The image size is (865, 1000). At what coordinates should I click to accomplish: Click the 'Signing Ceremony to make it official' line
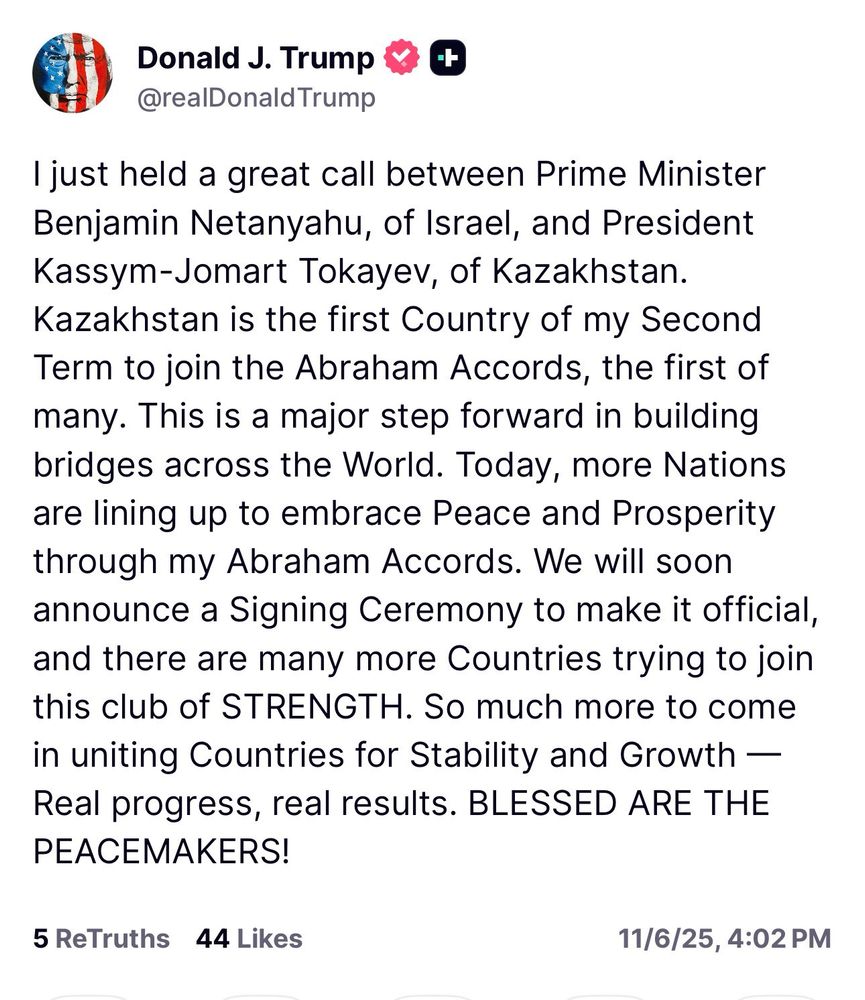coord(523,610)
